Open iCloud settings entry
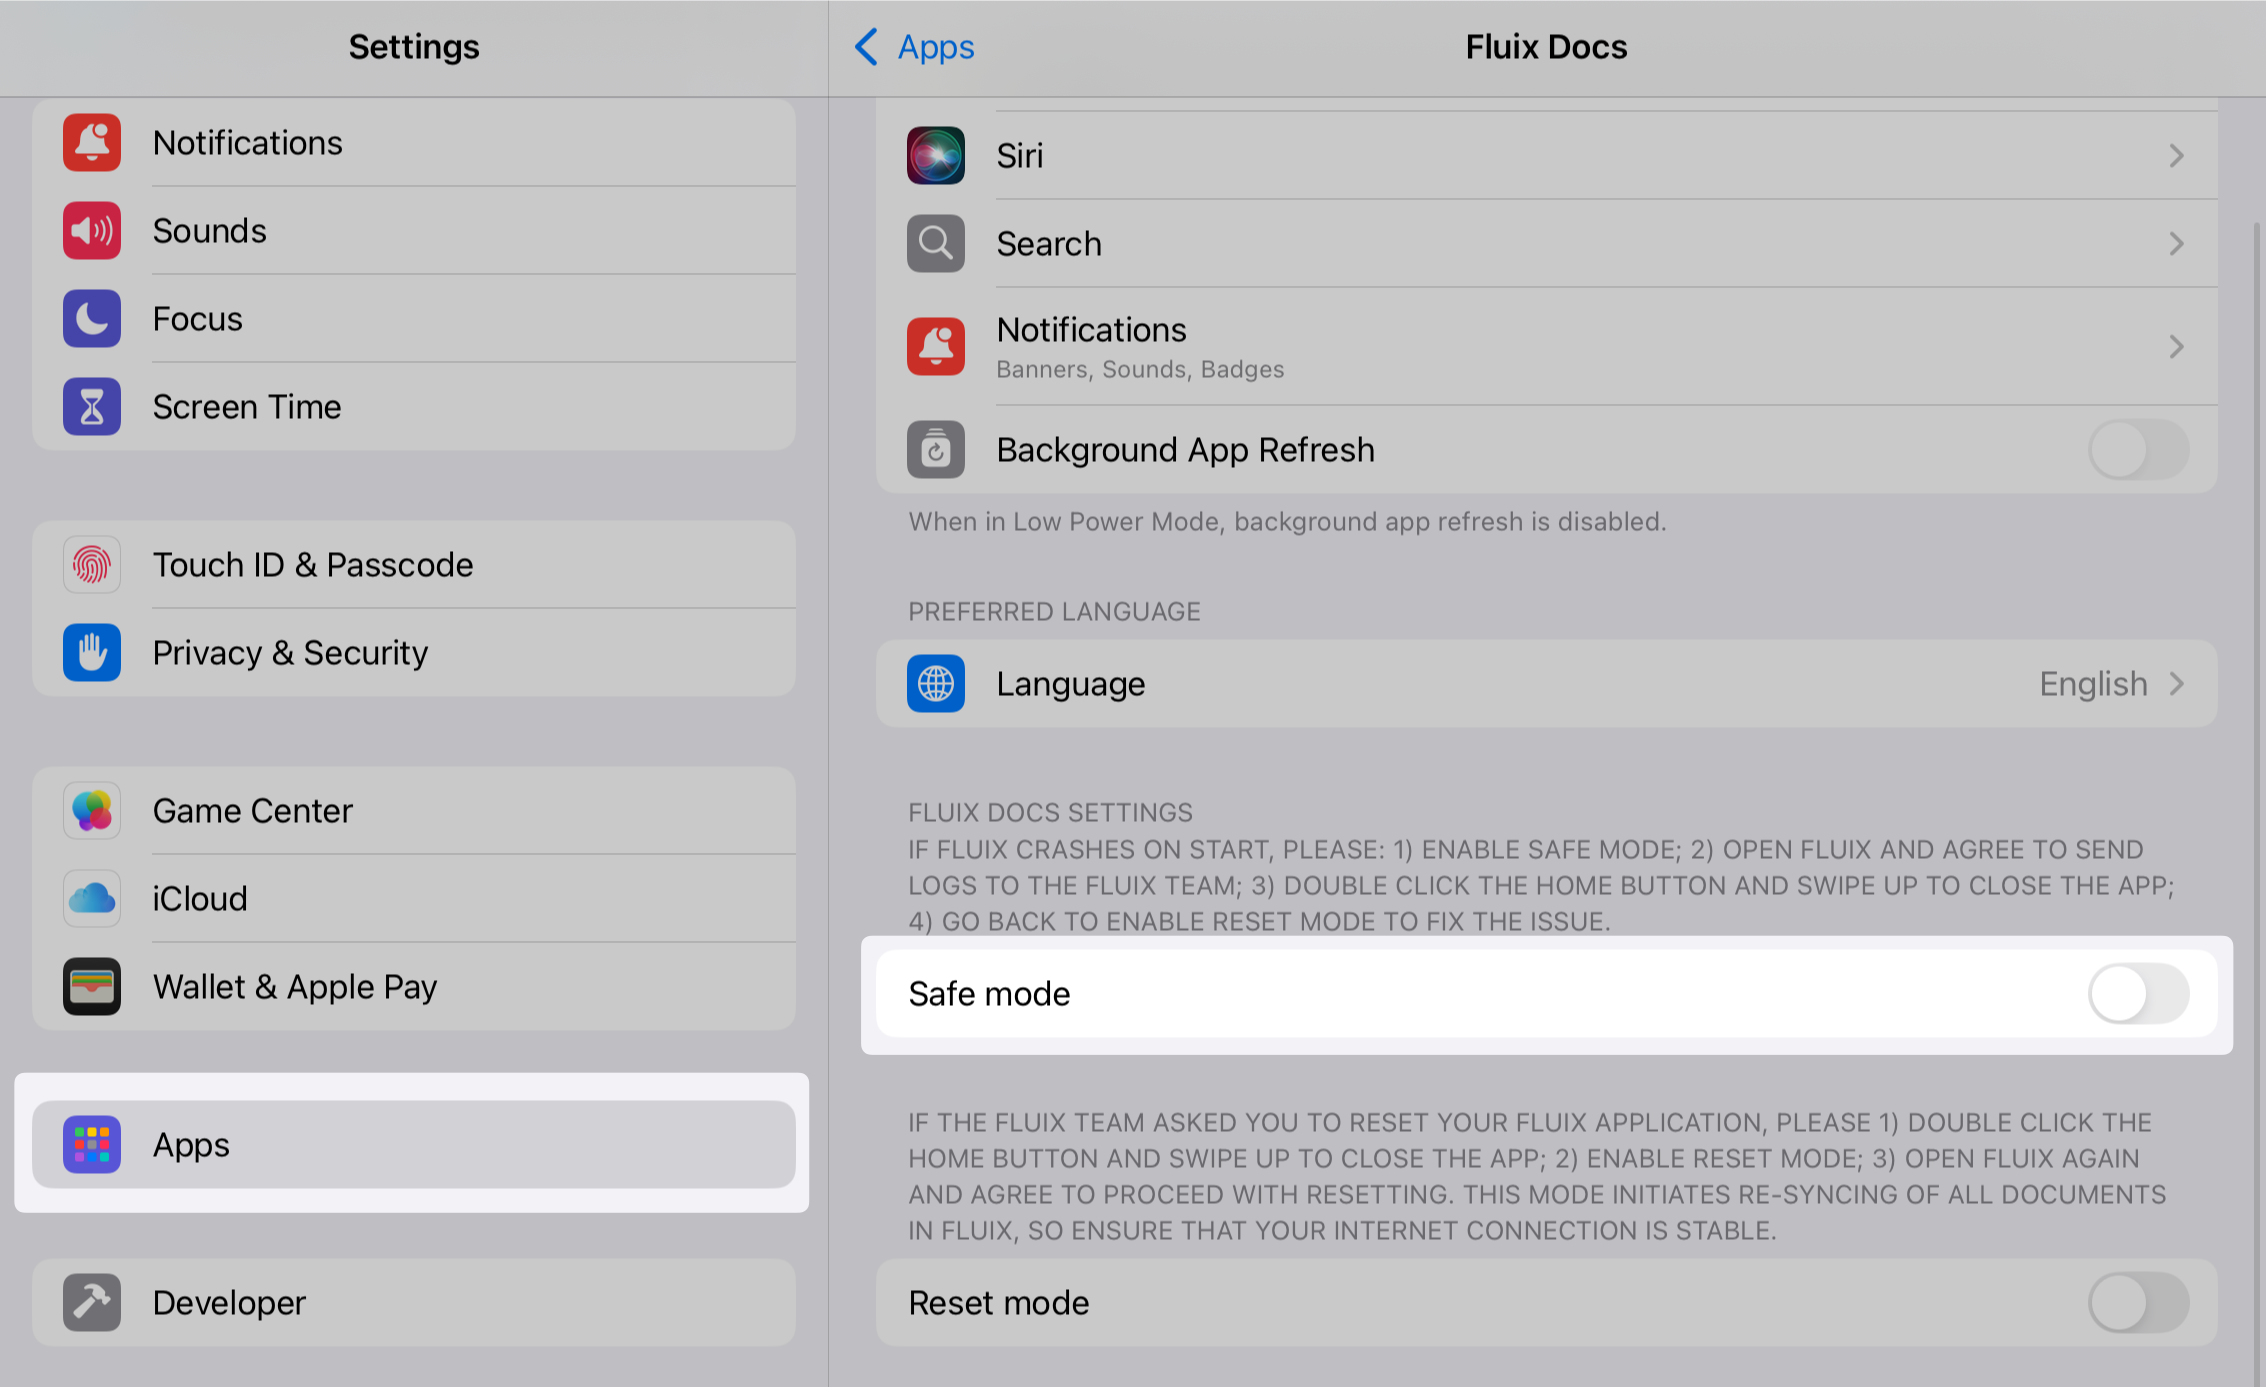 point(200,899)
